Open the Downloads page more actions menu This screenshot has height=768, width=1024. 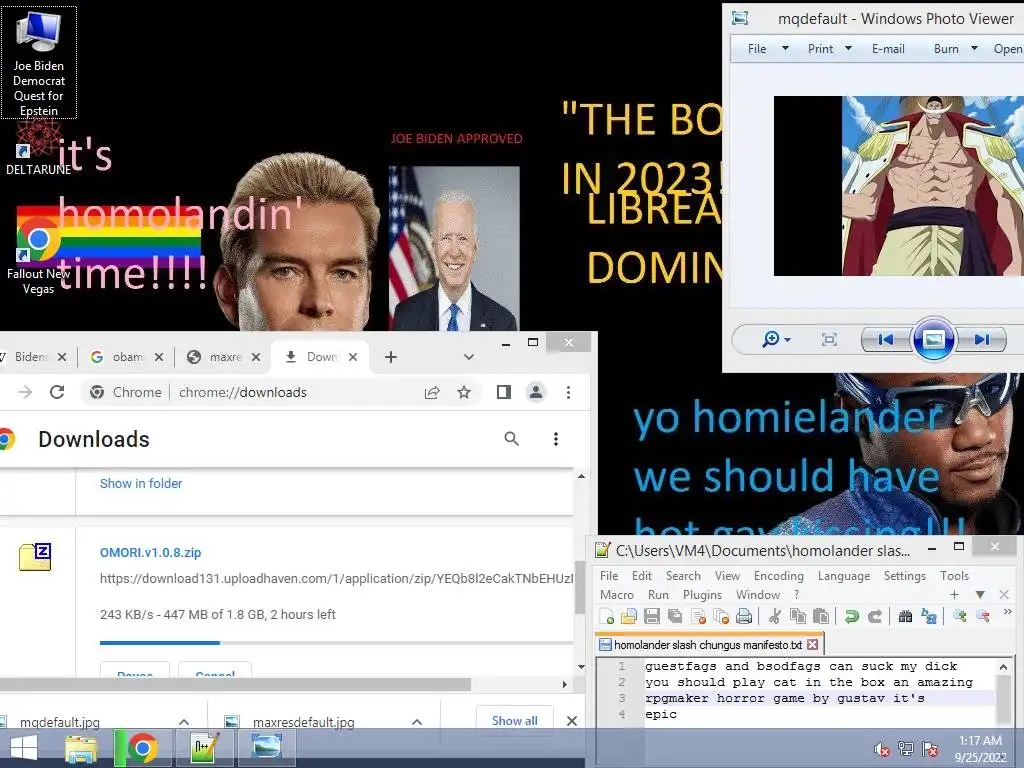point(556,439)
